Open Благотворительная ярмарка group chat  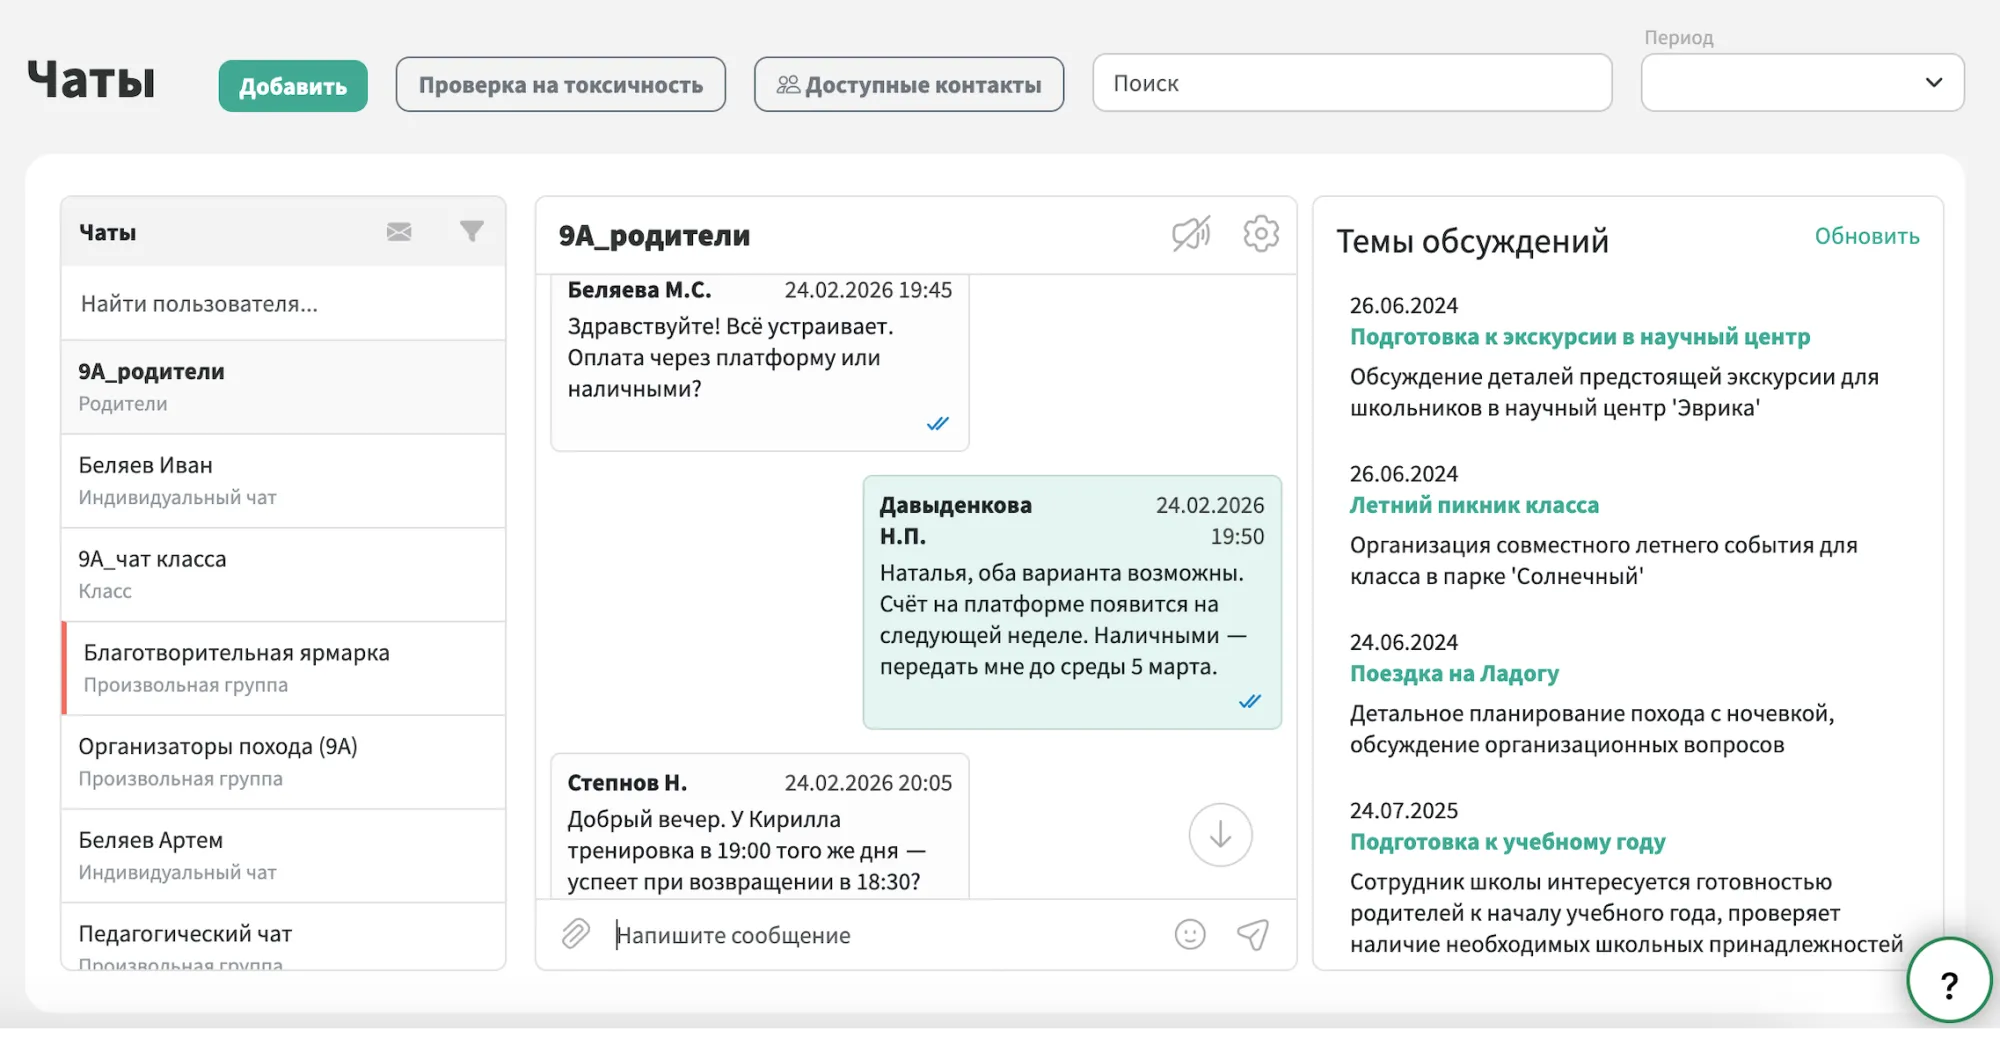(283, 668)
